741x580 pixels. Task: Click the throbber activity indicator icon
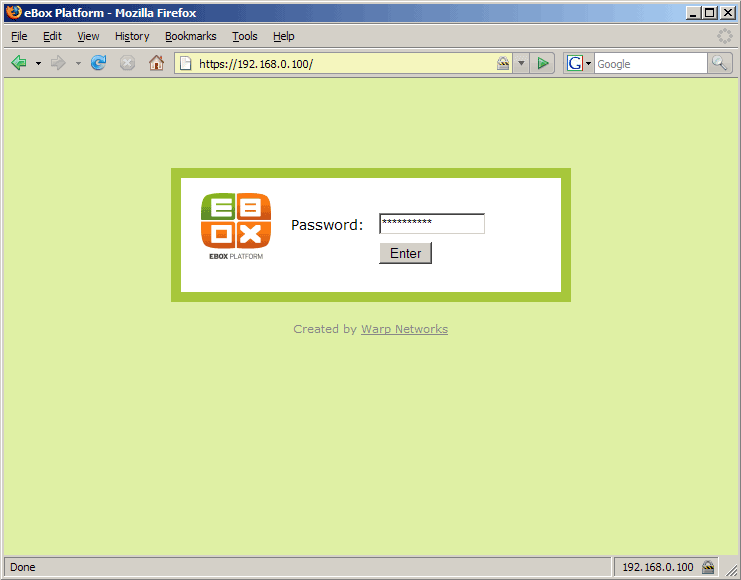724,36
